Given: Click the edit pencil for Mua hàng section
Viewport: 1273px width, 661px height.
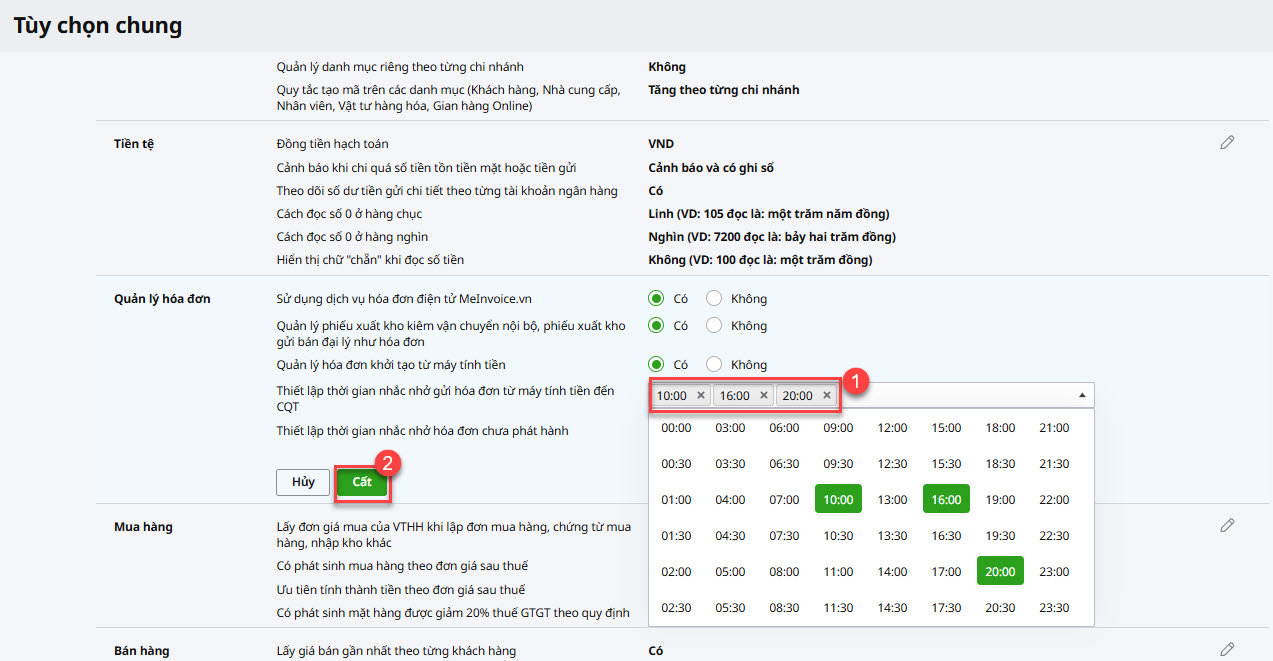Looking at the screenshot, I should pos(1227,525).
